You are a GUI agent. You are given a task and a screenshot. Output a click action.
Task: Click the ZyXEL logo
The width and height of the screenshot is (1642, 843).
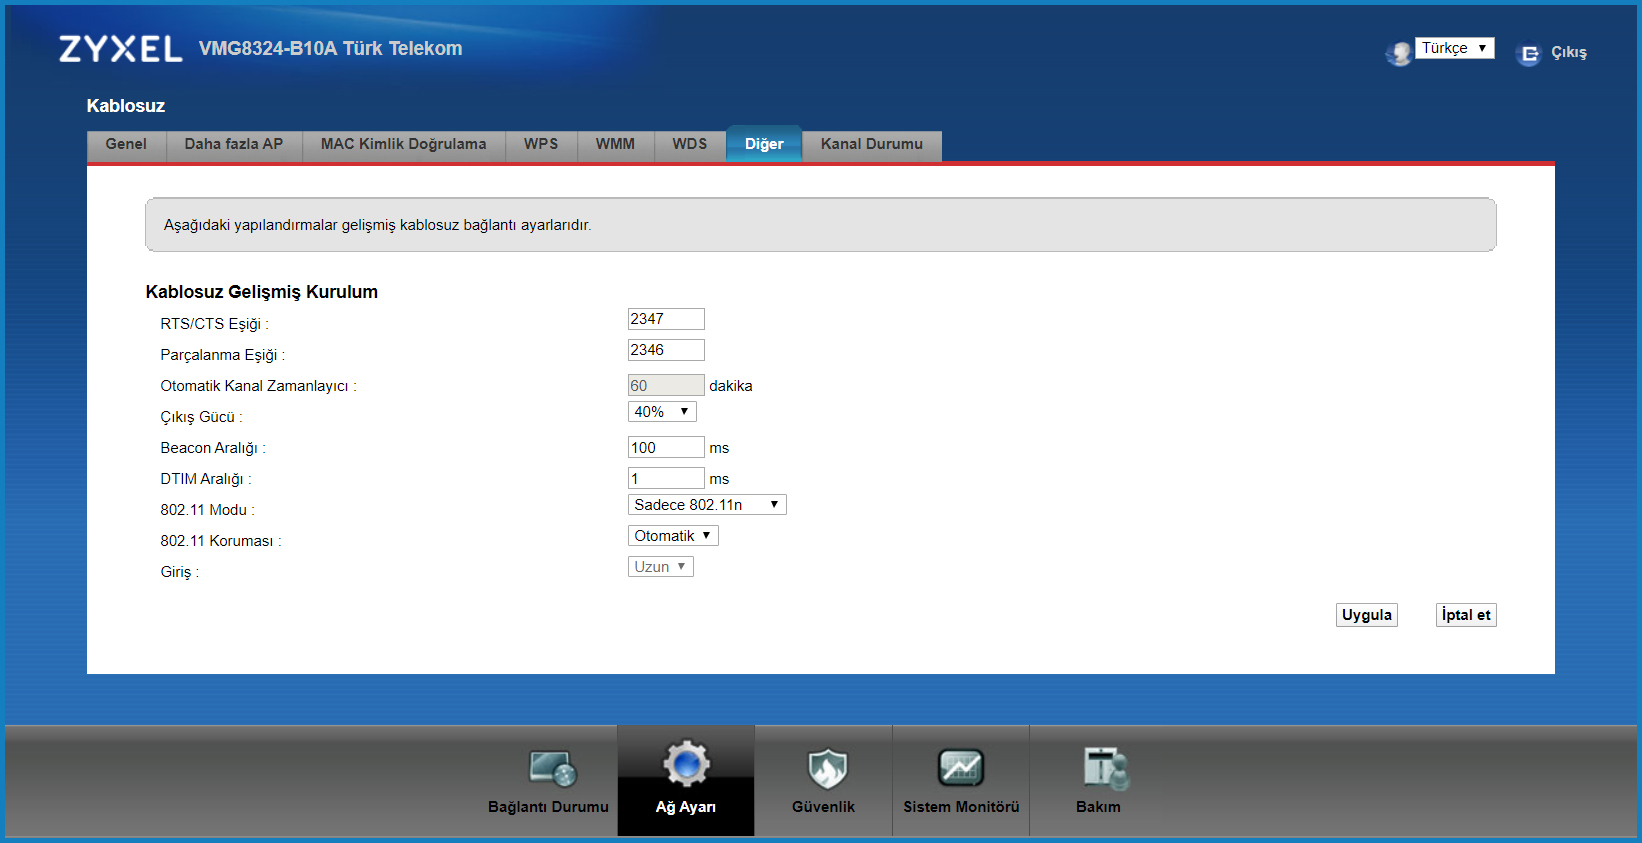coord(121,49)
